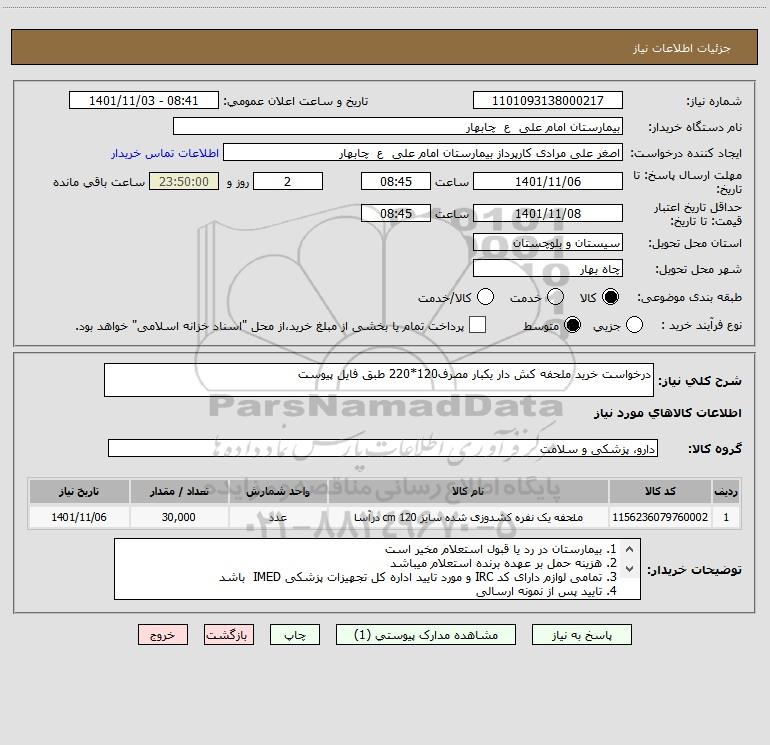
Task: Click the need number field 1101093138000217
Action: tap(548, 101)
